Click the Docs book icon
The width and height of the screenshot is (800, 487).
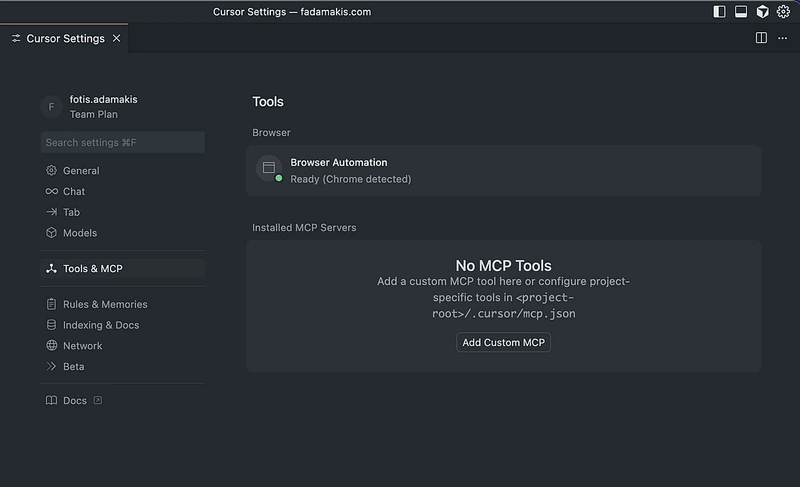coord(52,400)
